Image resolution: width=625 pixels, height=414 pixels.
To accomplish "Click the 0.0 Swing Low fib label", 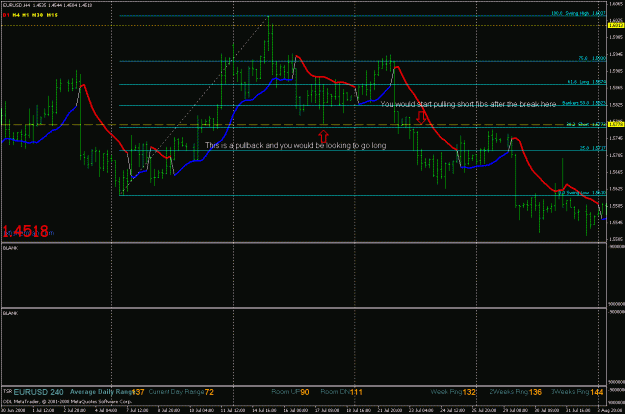I will click(582, 192).
